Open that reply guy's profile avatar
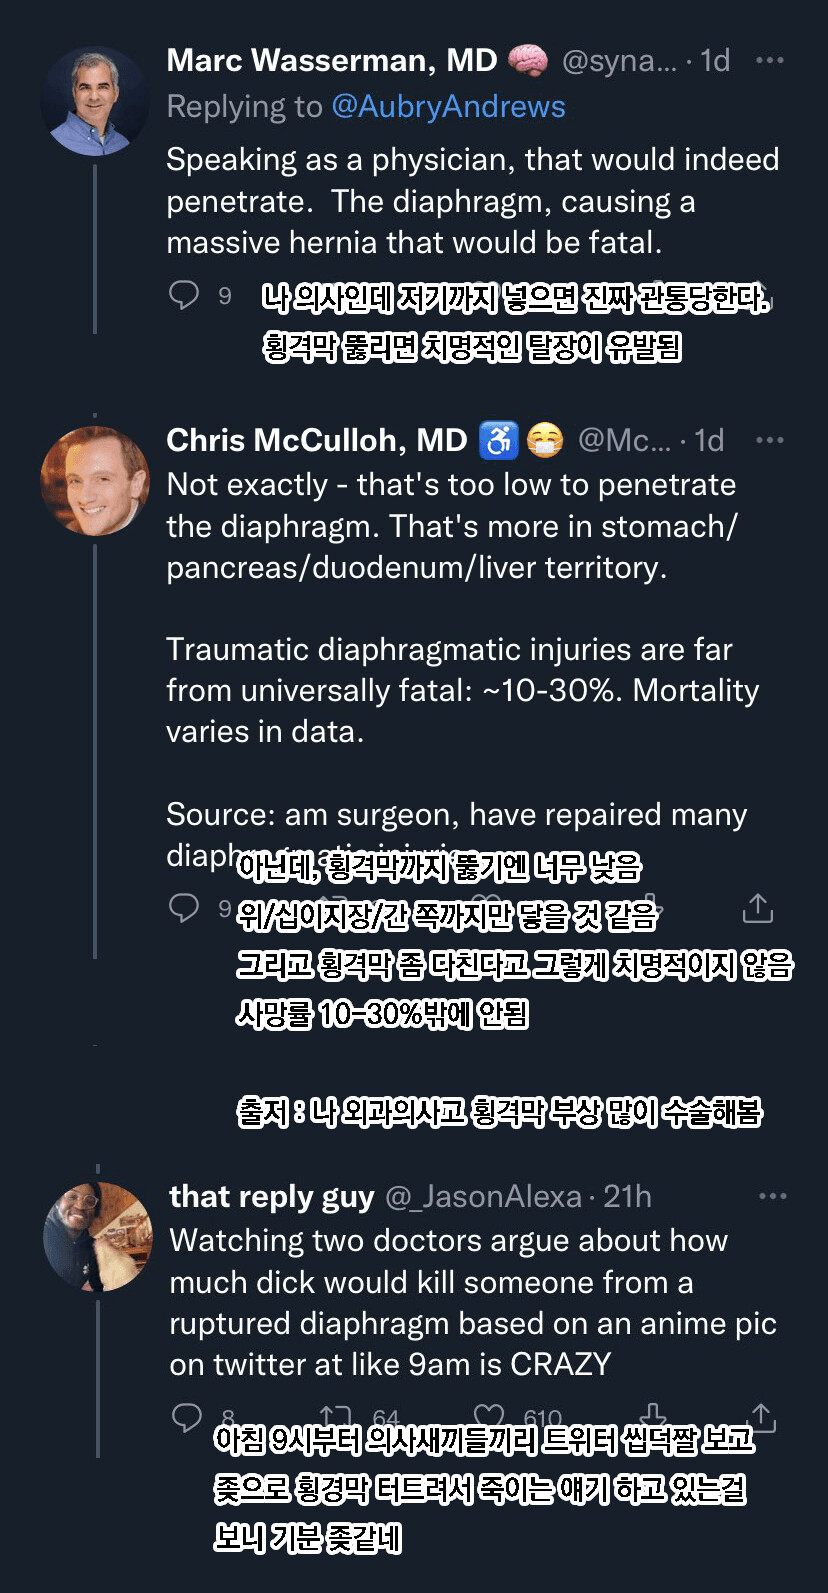Image resolution: width=828 pixels, height=1593 pixels. coord(98,1237)
